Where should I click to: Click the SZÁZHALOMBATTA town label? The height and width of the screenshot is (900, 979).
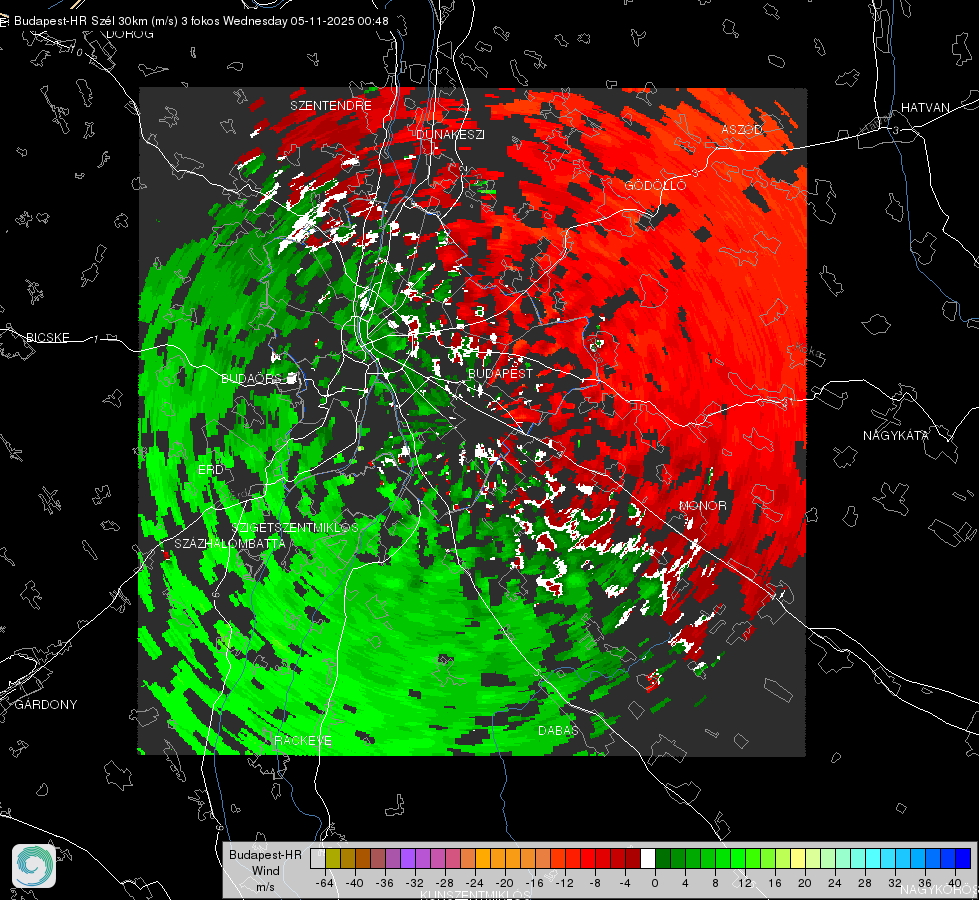click(x=230, y=543)
